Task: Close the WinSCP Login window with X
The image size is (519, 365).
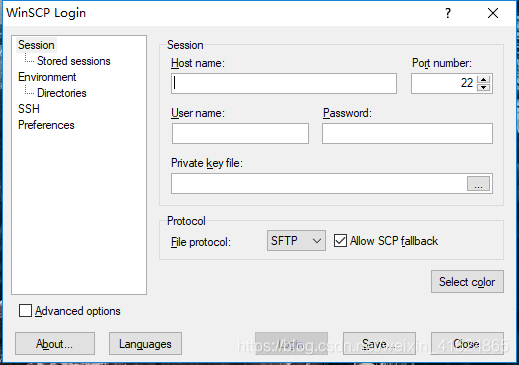Action: pyautogui.click(x=493, y=13)
